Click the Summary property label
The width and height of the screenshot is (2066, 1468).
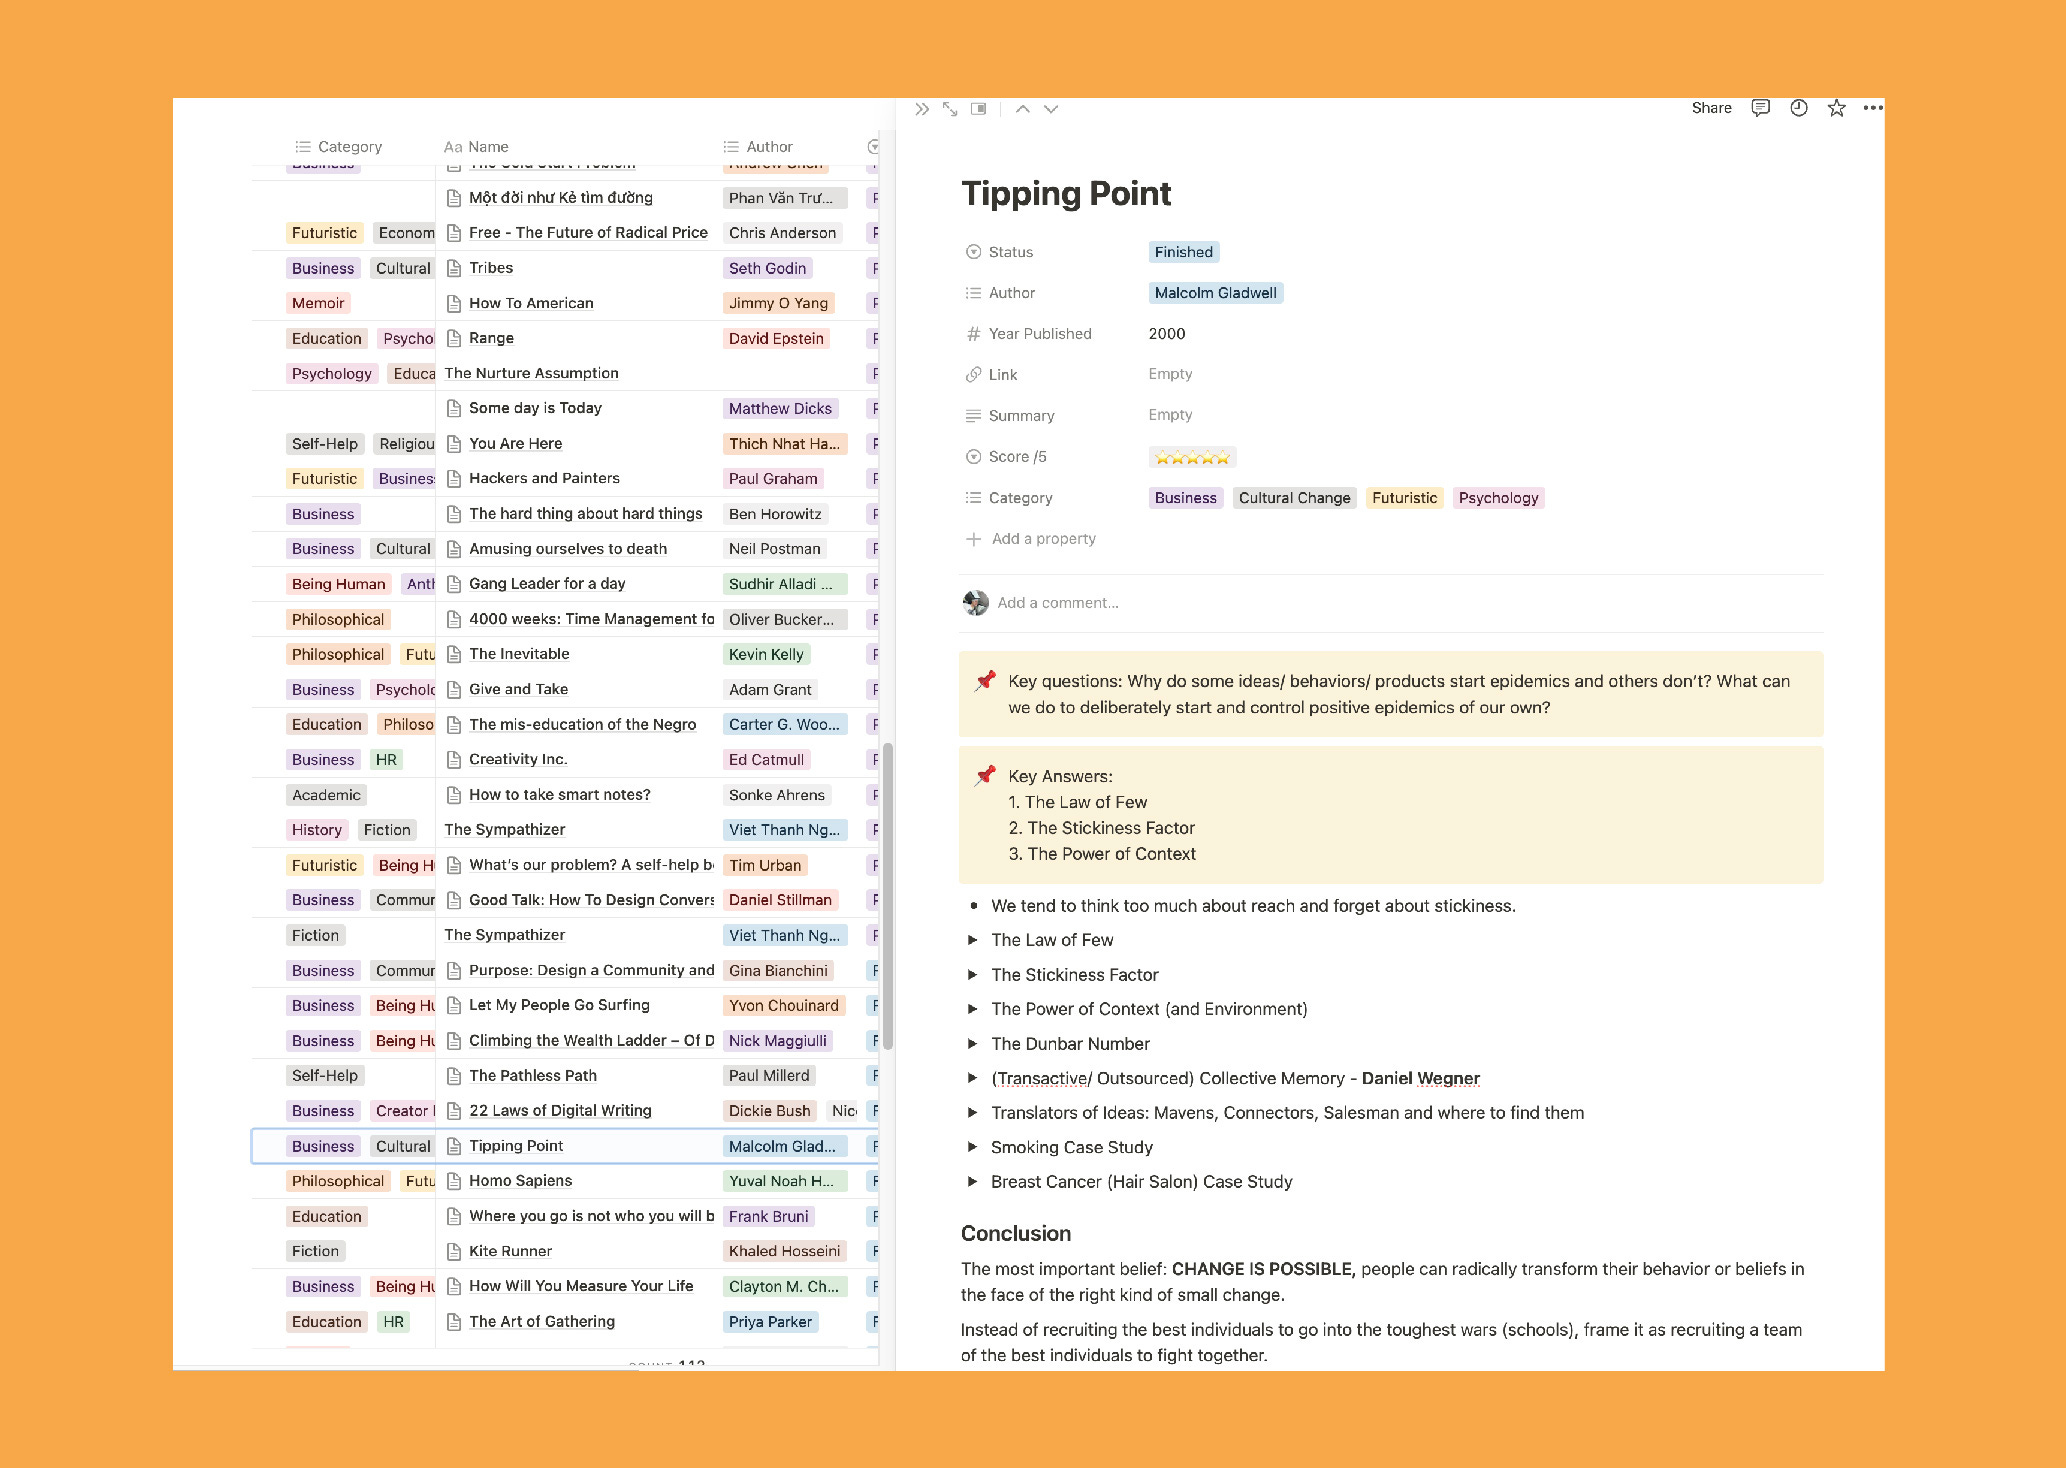[1009, 416]
